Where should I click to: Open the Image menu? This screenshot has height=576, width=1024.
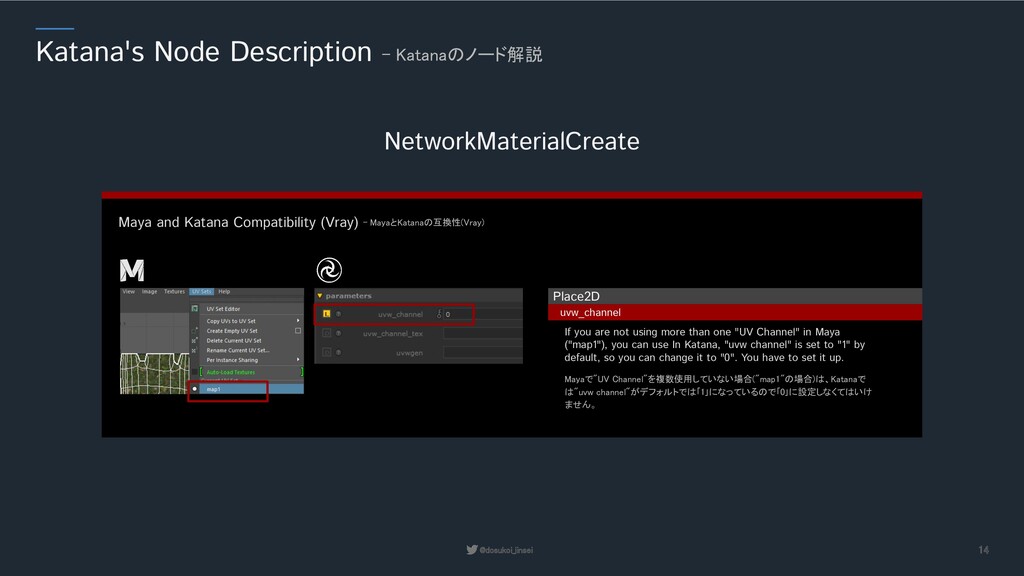pos(150,292)
